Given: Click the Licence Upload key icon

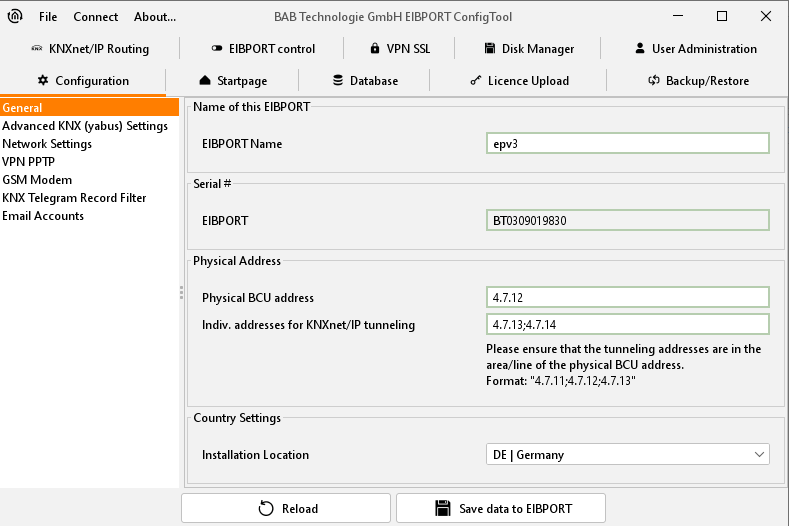Looking at the screenshot, I should click(475, 81).
